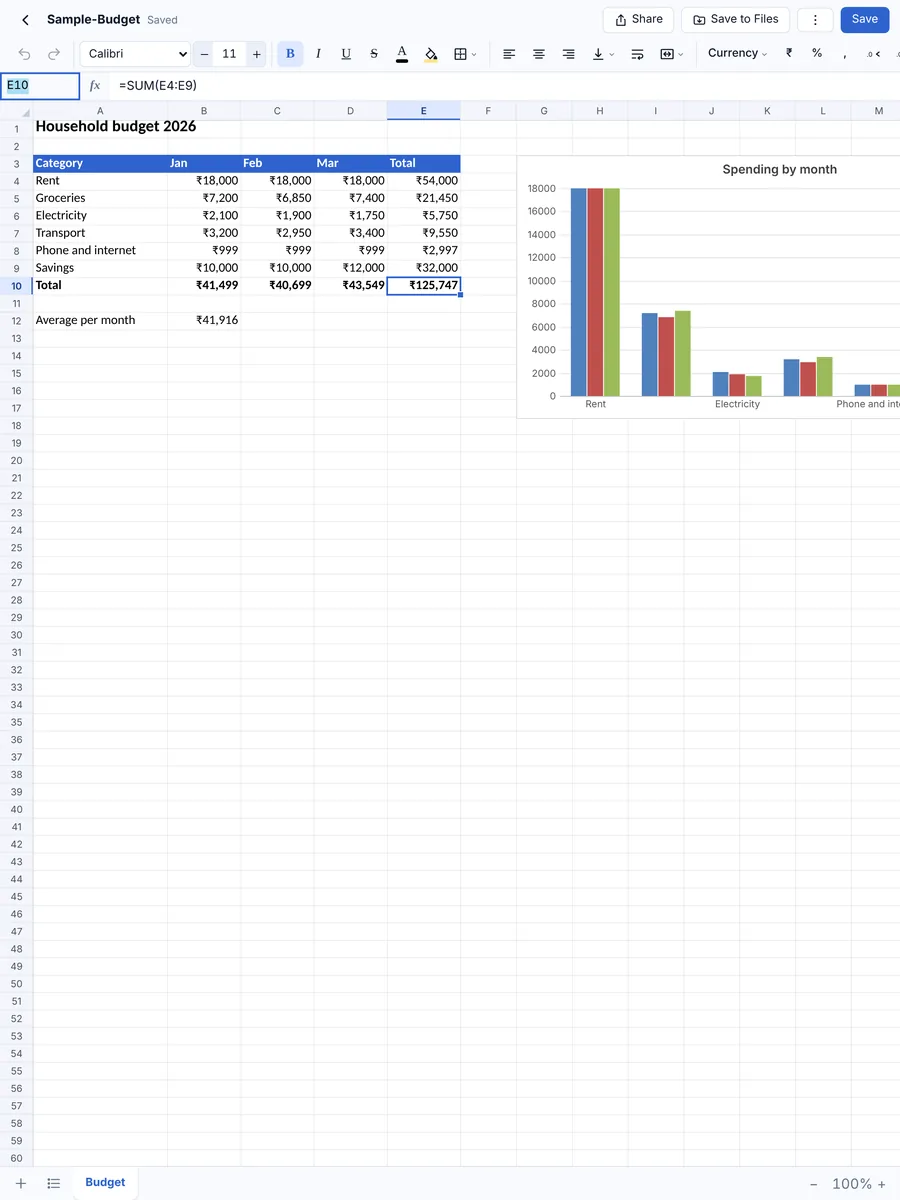Select the ₹1,750 Electricity Mar cell
This screenshot has width=900, height=1200.
tap(351, 216)
